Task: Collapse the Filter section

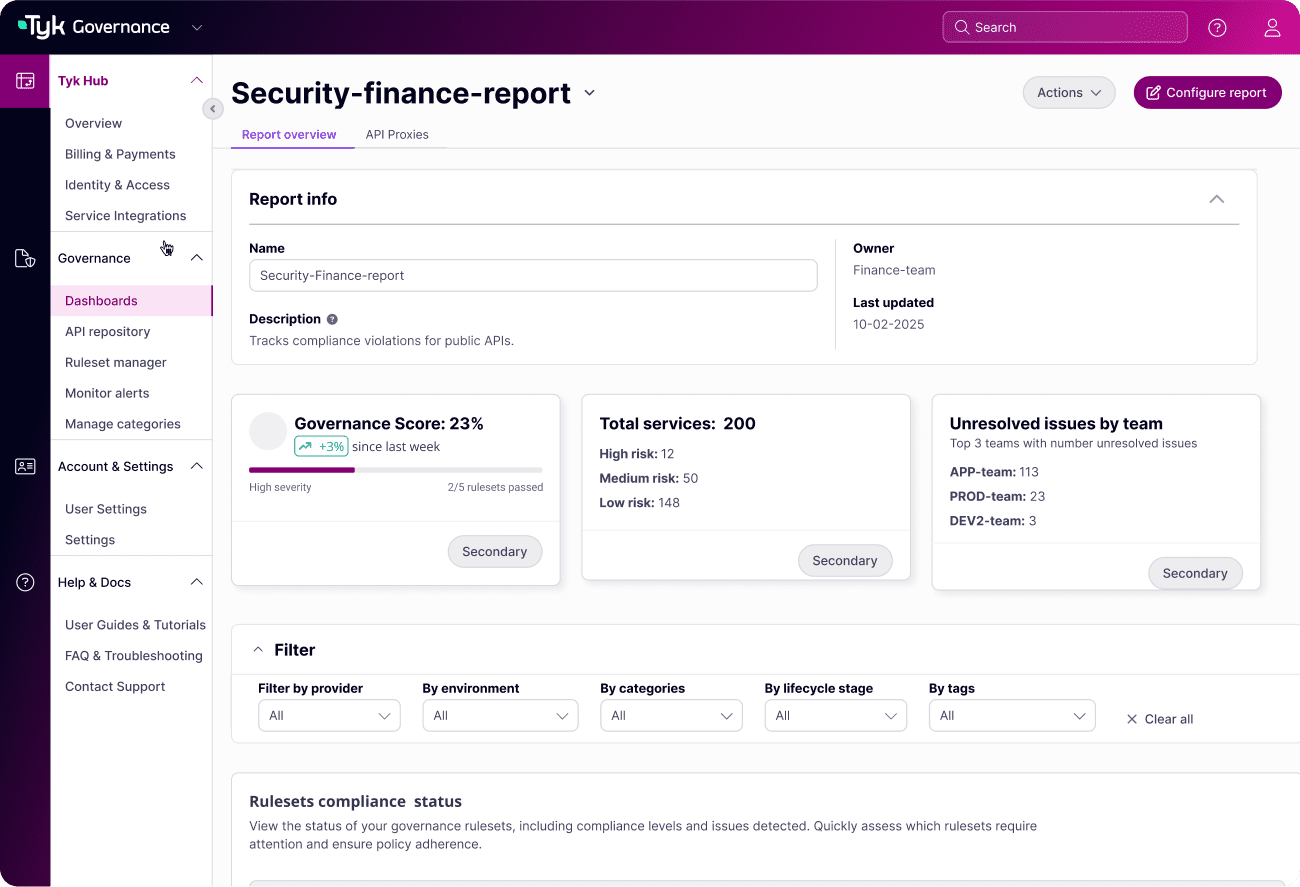Action: pyautogui.click(x=258, y=650)
